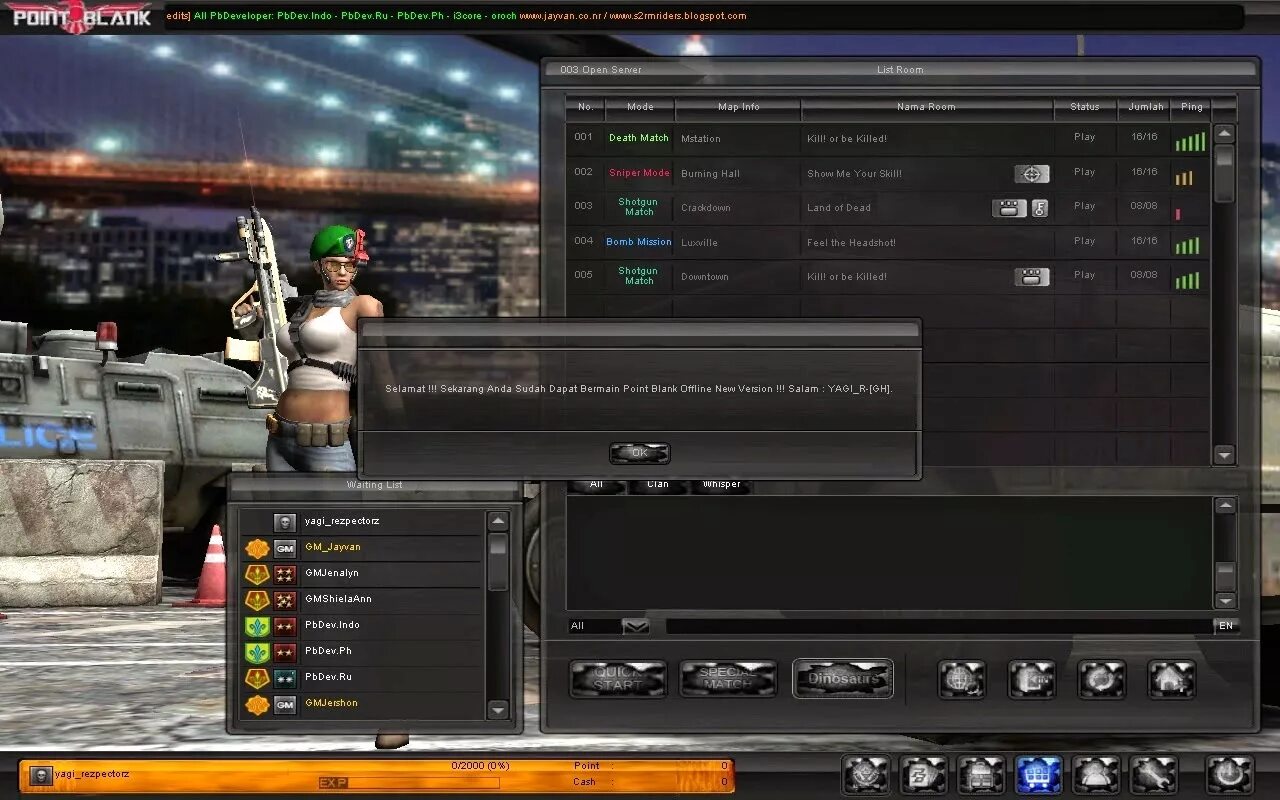Select the Dinosaurs mode button
1280x800 pixels.
pos(843,679)
